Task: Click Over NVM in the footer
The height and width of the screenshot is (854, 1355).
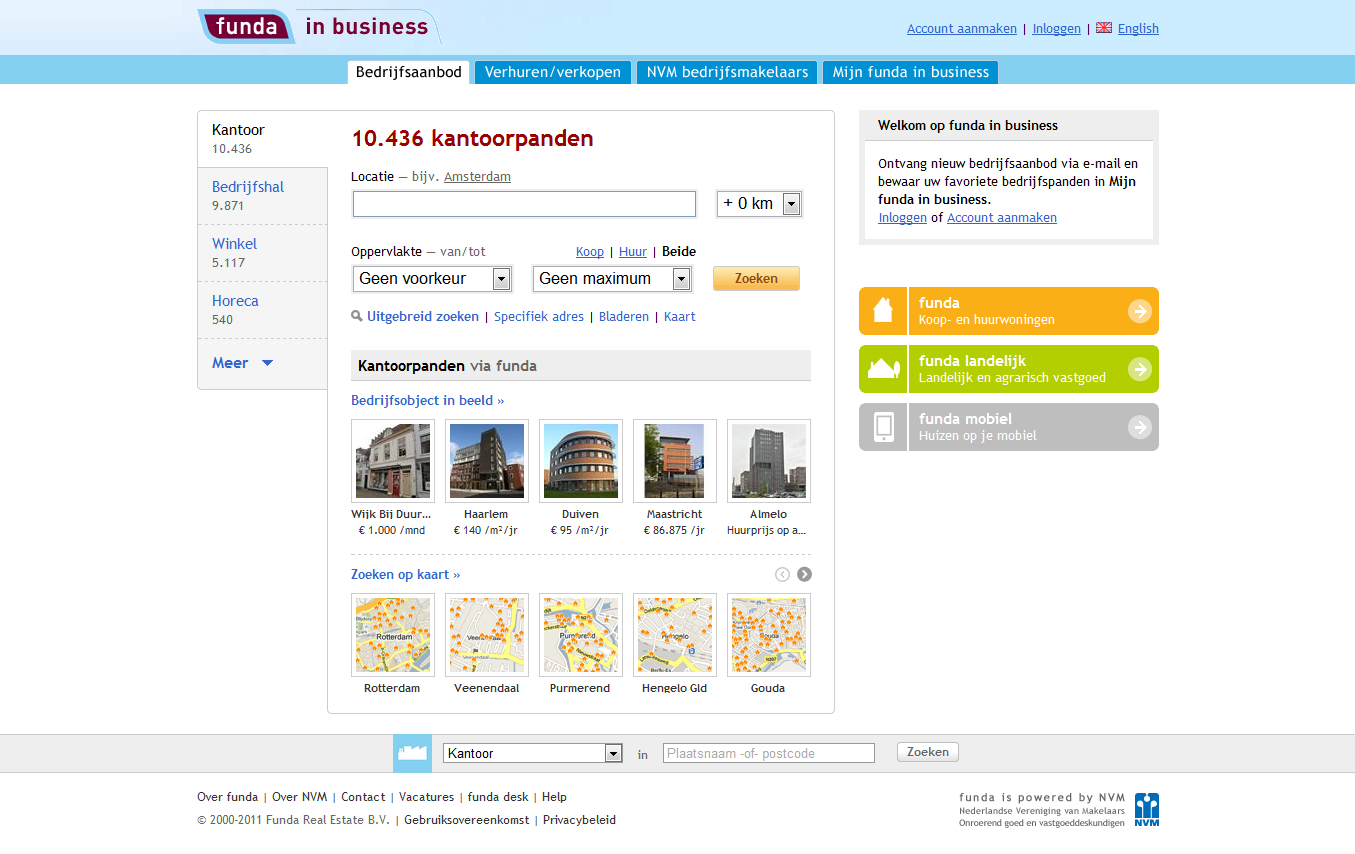Action: pyautogui.click(x=299, y=797)
